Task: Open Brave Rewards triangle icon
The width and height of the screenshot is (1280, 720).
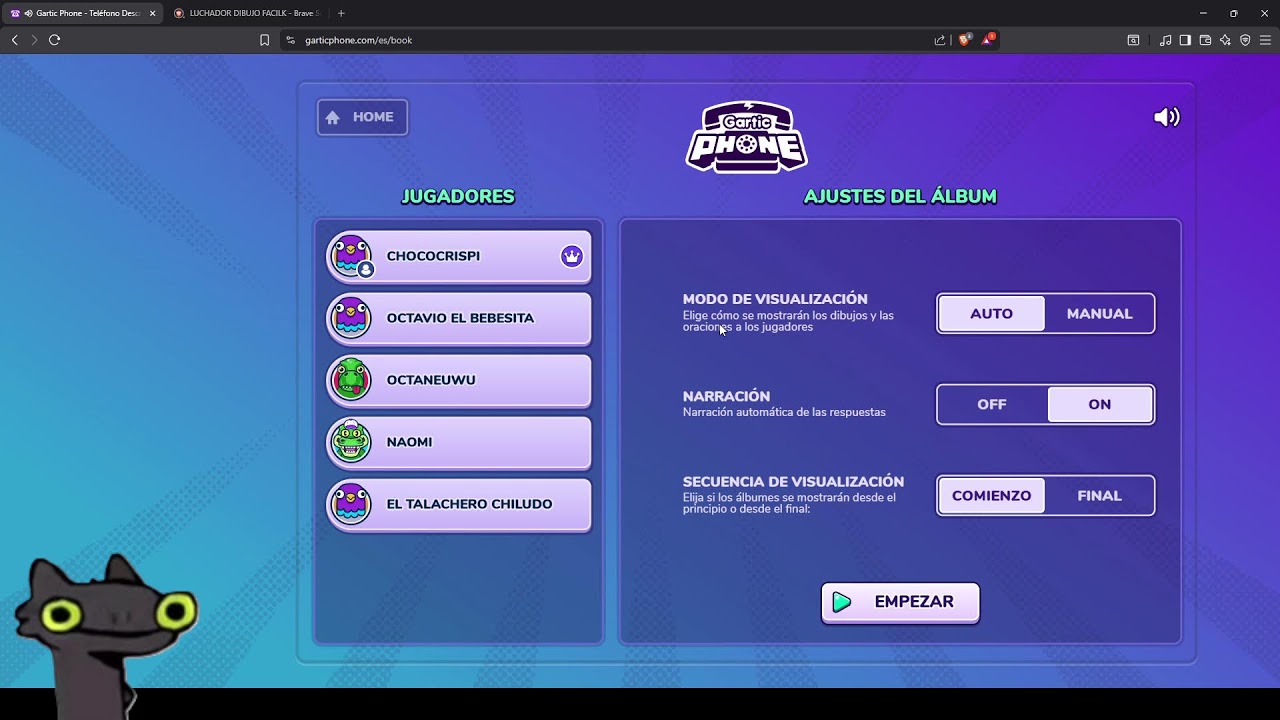Action: 988,40
